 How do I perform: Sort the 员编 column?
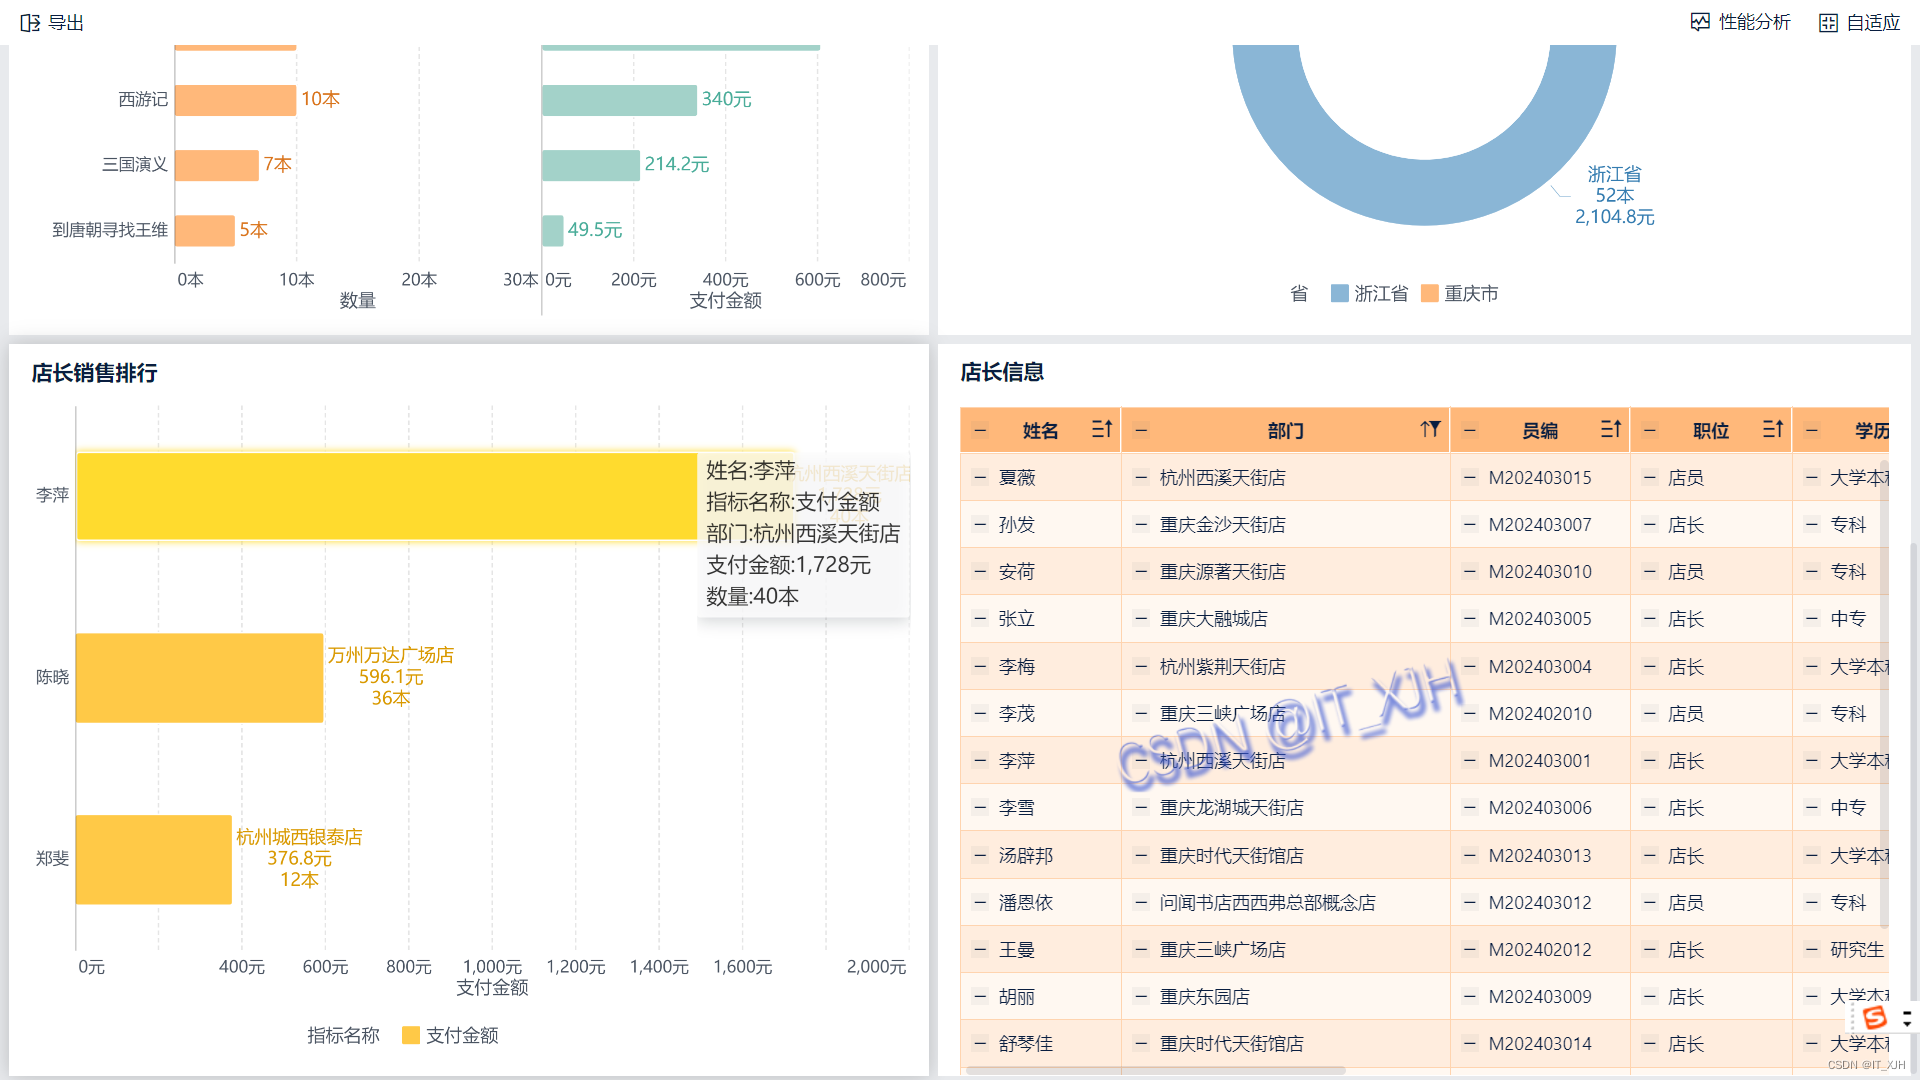[1610, 430]
